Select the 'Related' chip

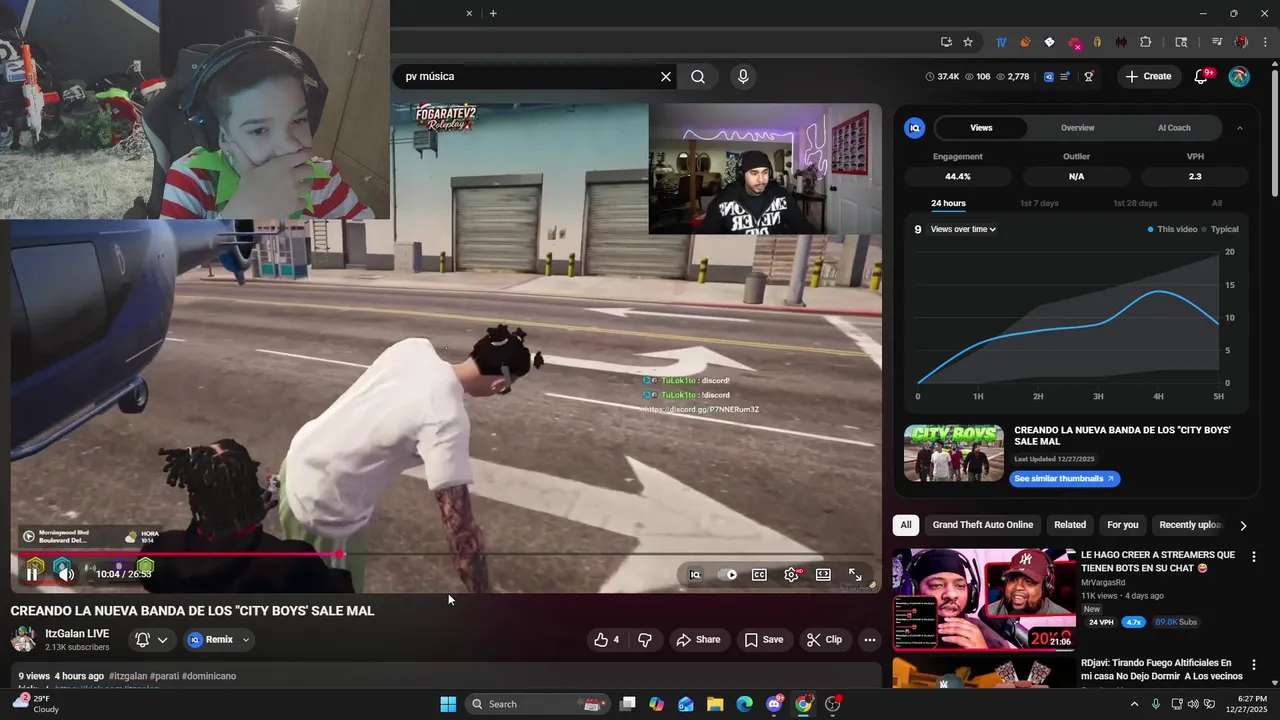[x=1070, y=525]
